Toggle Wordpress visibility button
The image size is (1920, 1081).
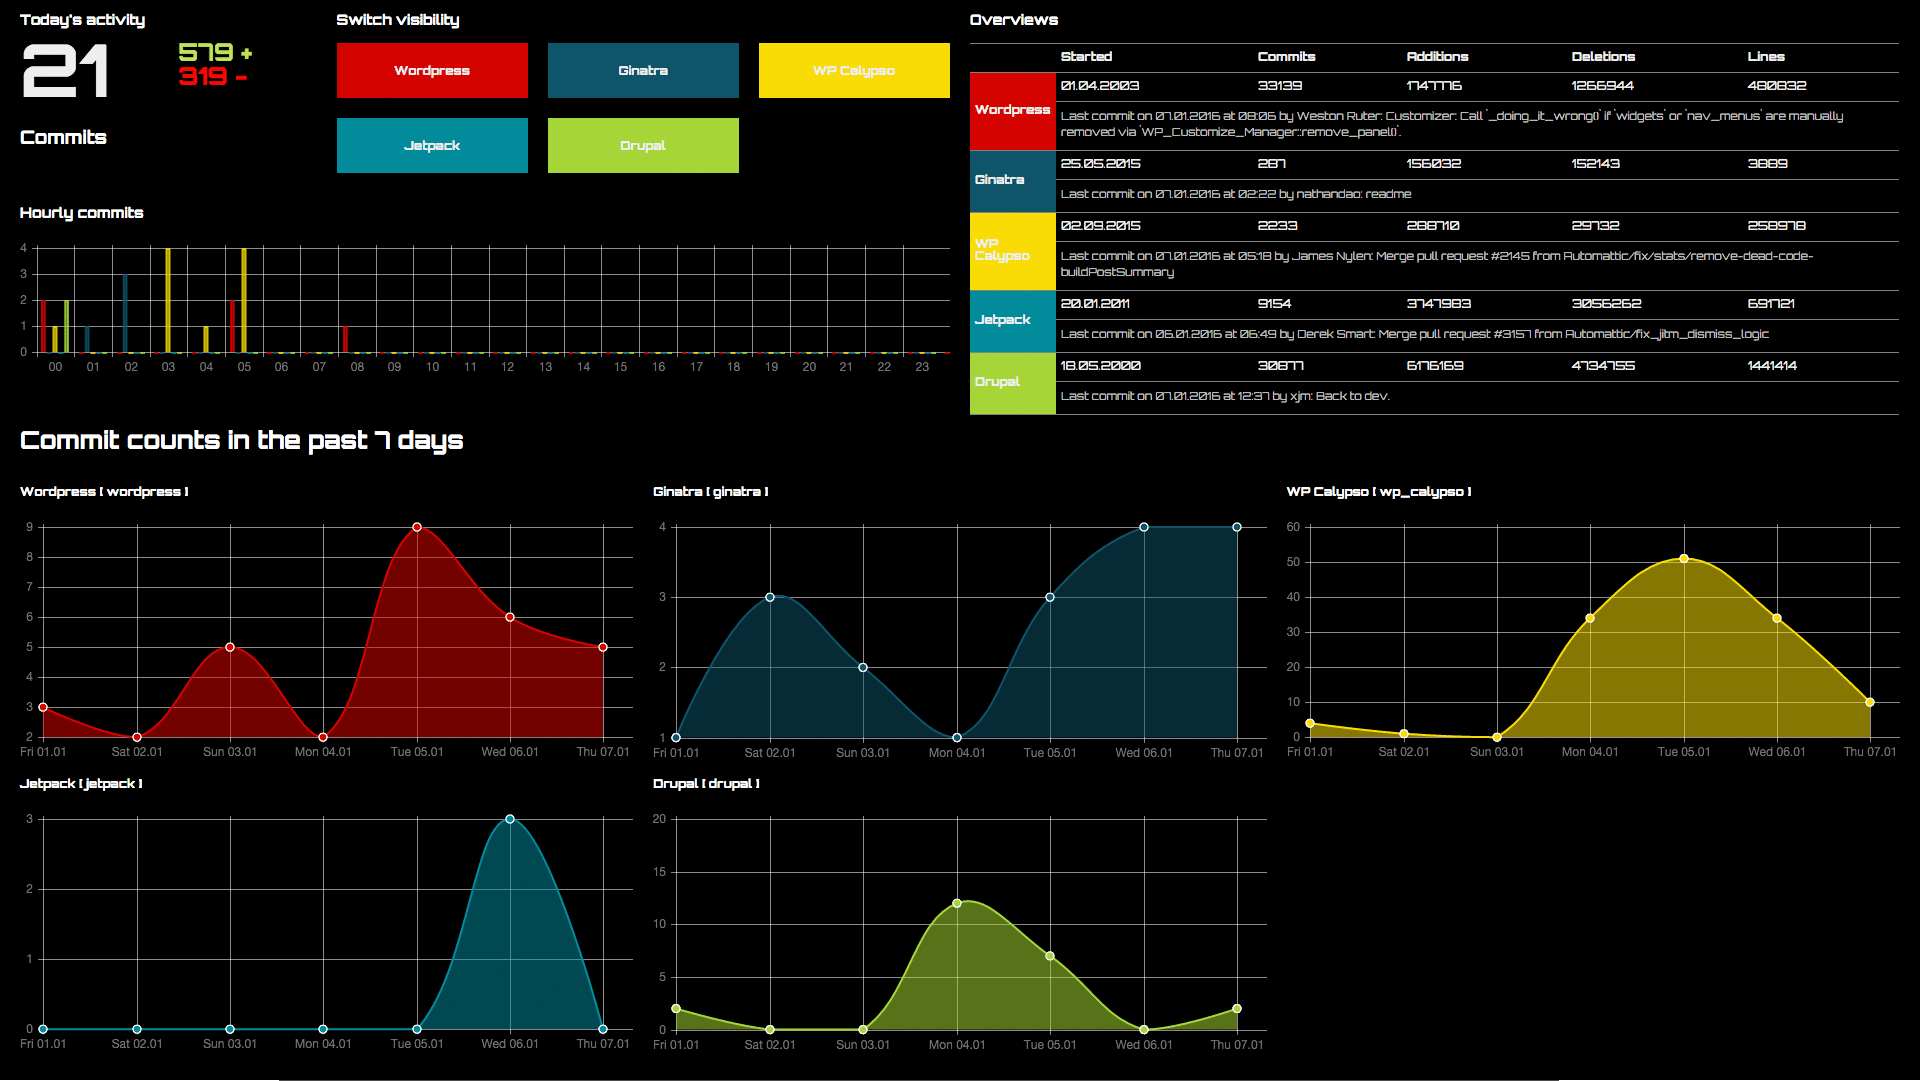pyautogui.click(x=432, y=70)
